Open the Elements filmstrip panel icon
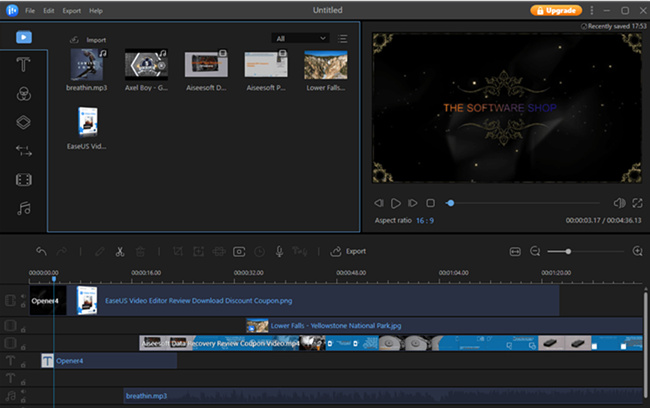650x408 pixels. pos(24,180)
